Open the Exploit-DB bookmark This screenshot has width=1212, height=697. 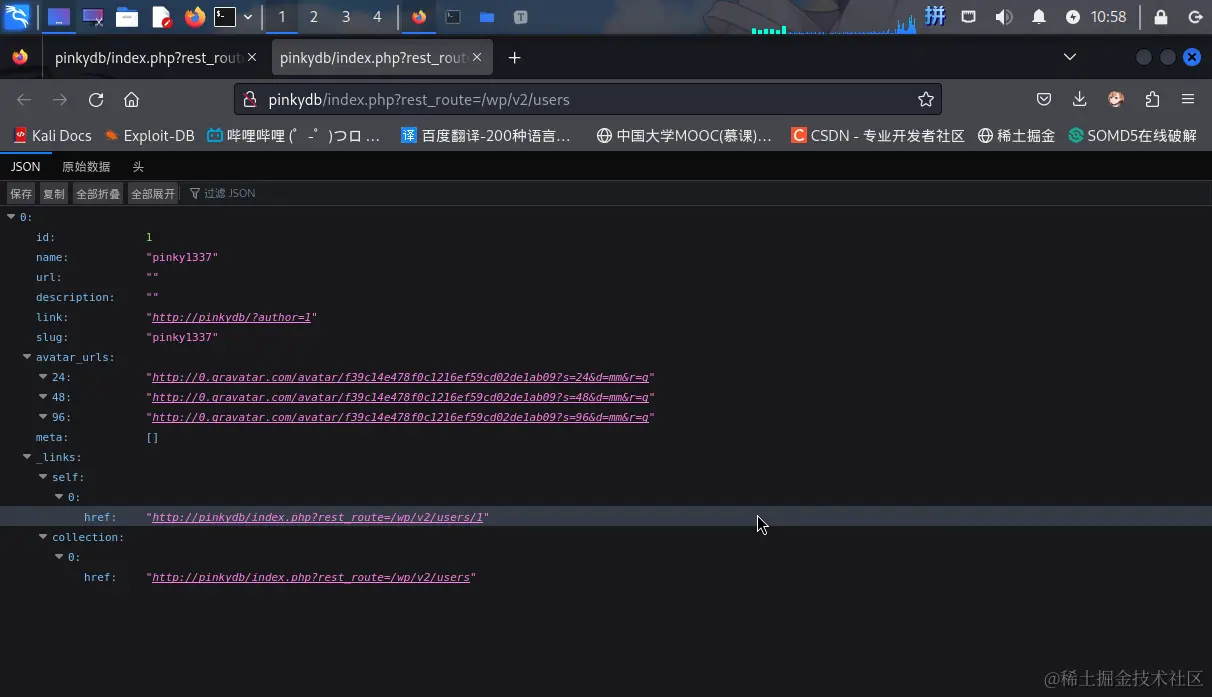149,135
